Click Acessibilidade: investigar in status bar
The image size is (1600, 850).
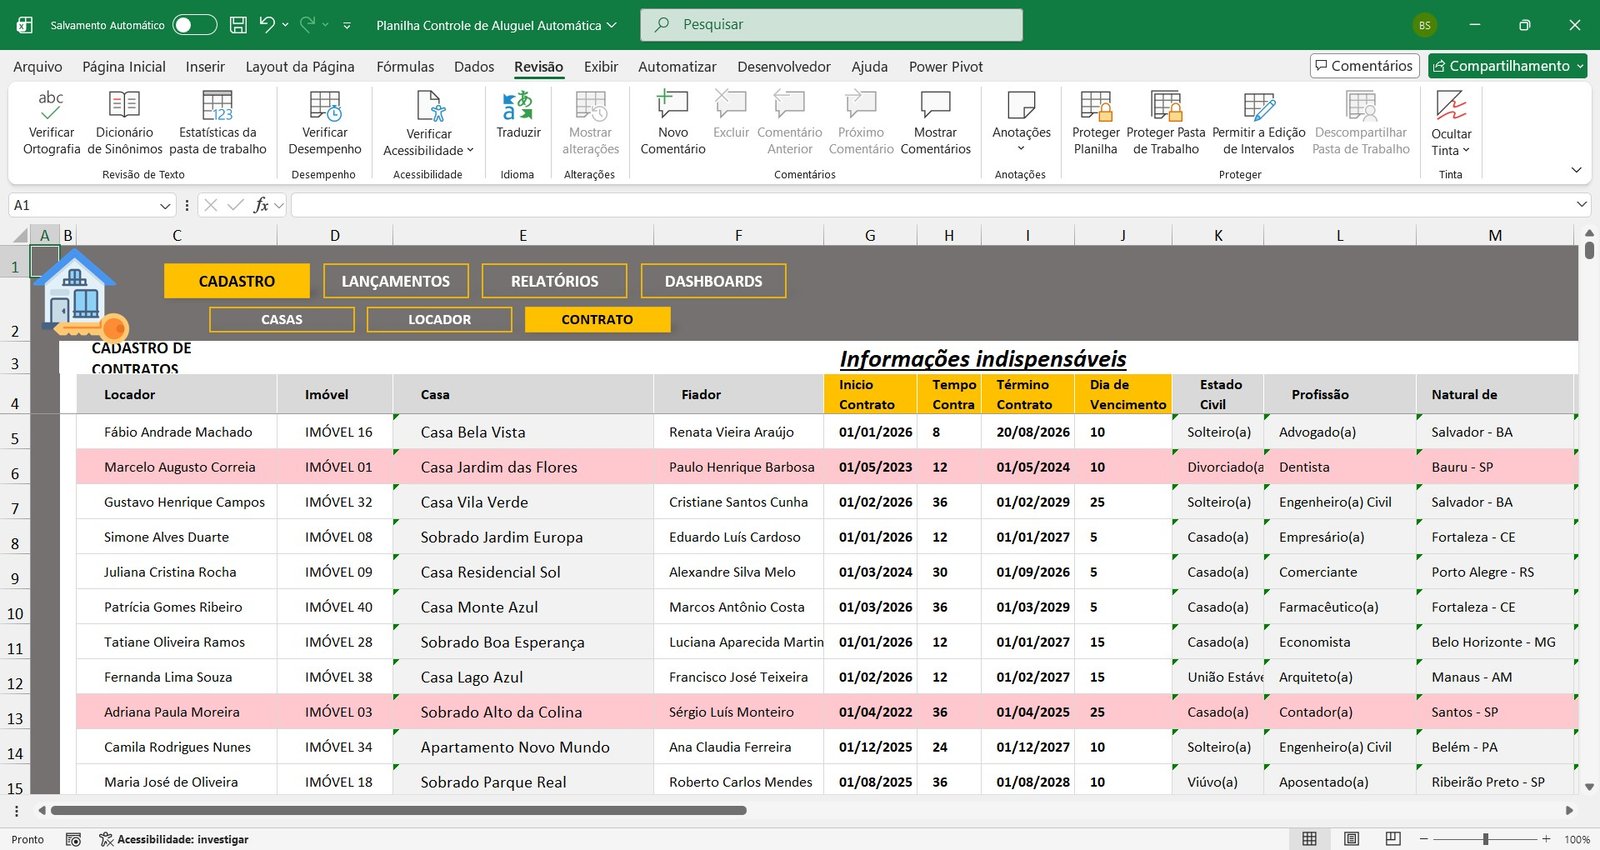pos(173,839)
